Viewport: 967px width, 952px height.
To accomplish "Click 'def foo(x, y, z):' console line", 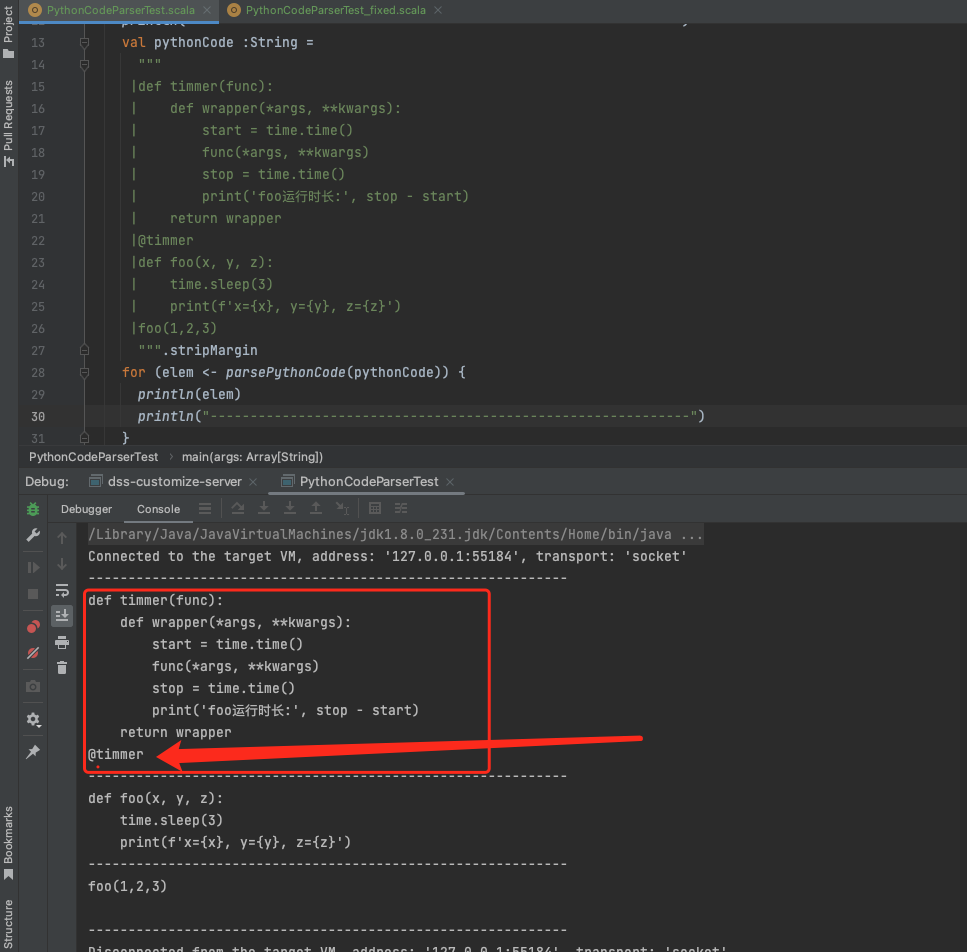I will tap(155, 798).
